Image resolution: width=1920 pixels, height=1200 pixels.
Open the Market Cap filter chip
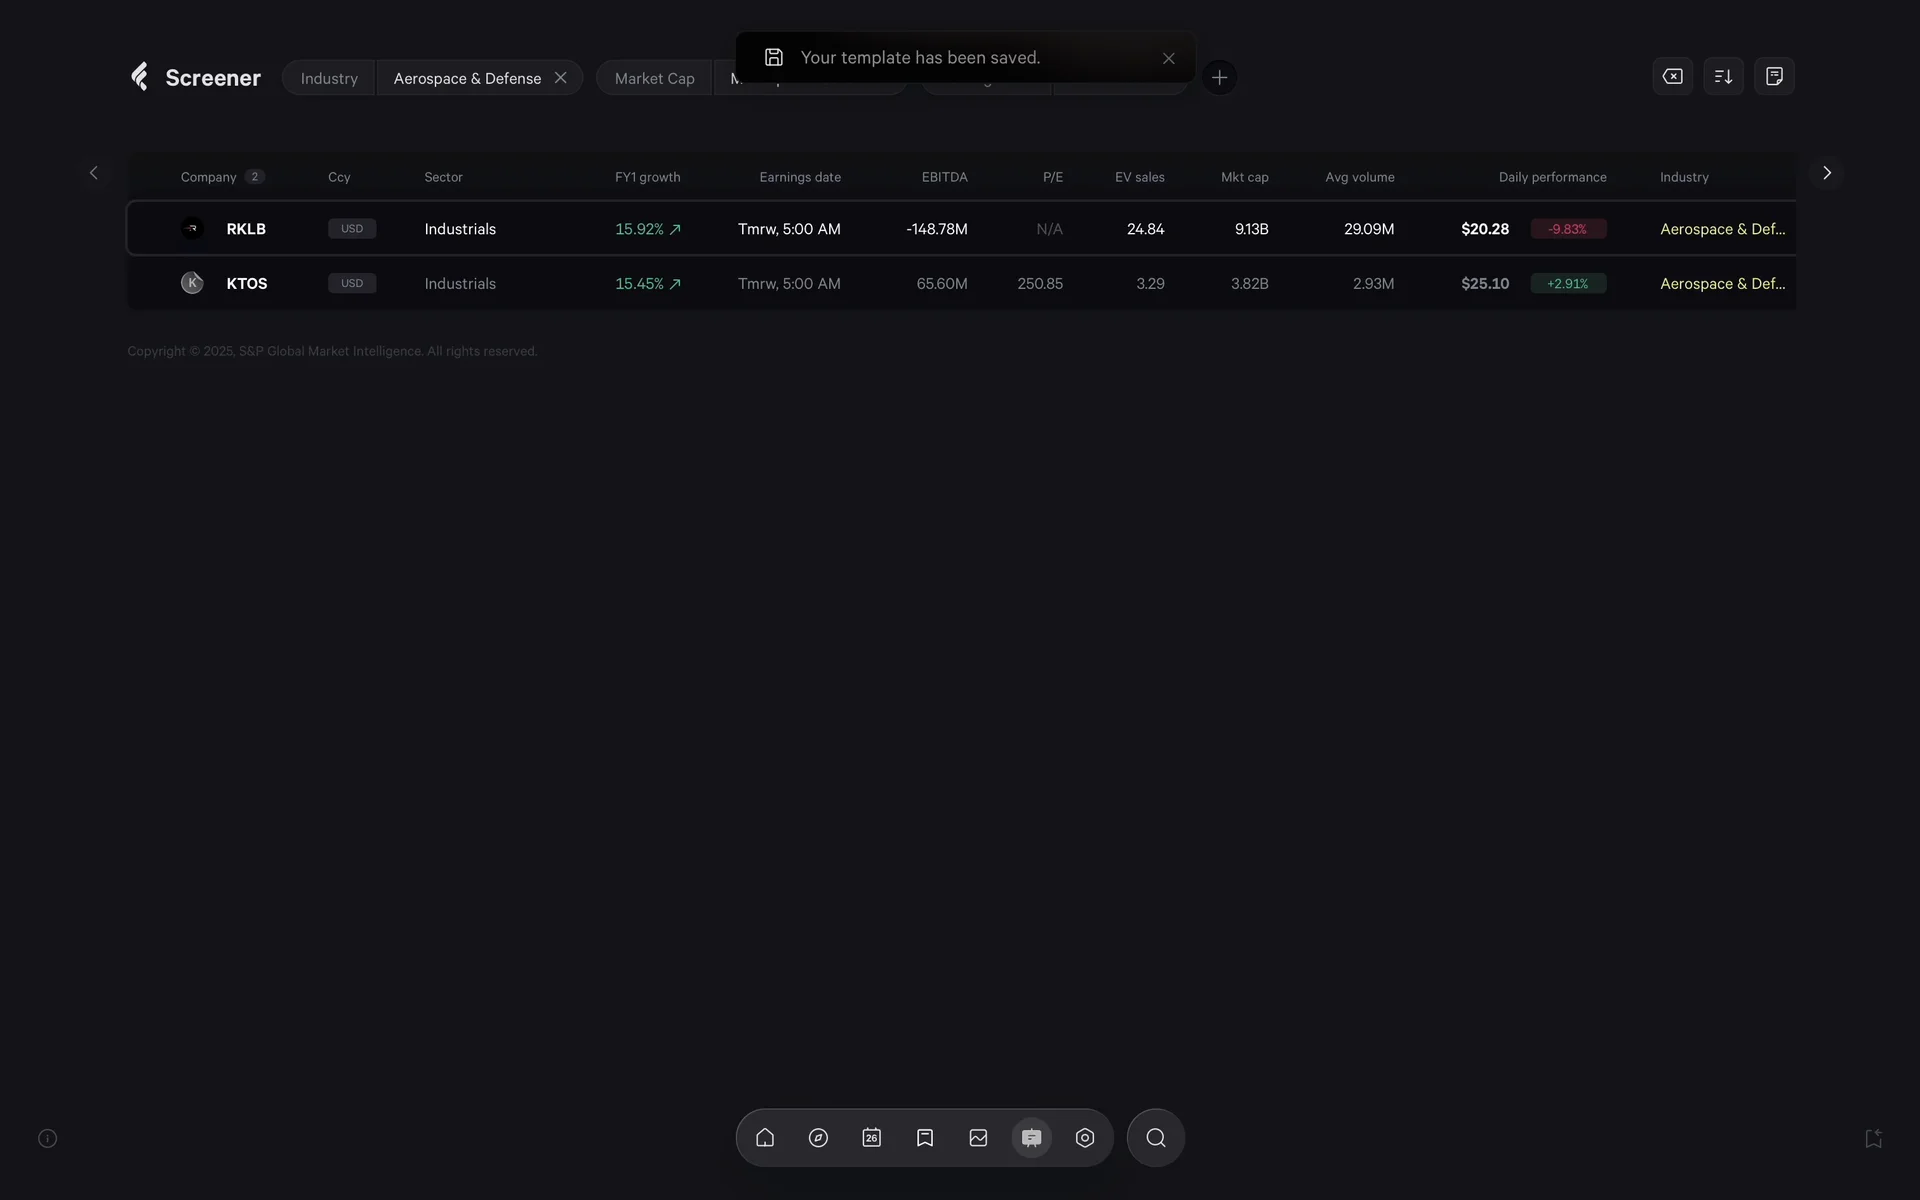pos(654,78)
